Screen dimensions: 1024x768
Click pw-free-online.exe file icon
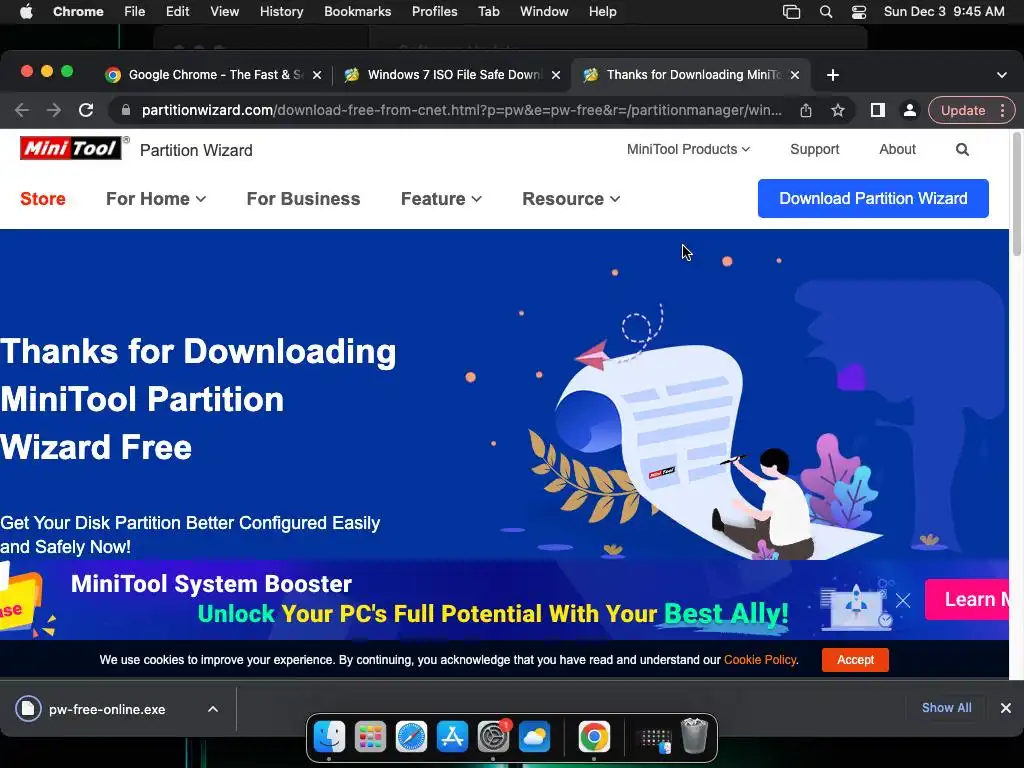tap(28, 709)
